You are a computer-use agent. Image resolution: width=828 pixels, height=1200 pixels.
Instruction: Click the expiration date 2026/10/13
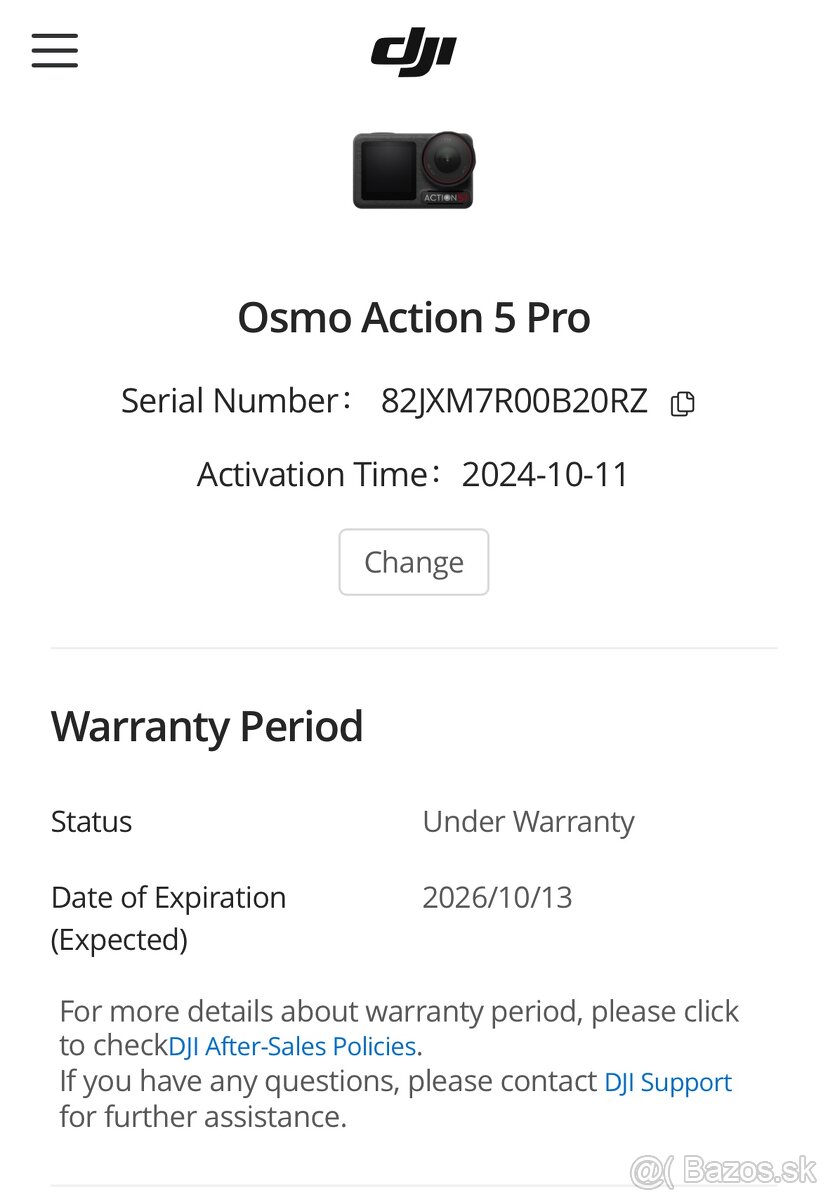(x=497, y=897)
